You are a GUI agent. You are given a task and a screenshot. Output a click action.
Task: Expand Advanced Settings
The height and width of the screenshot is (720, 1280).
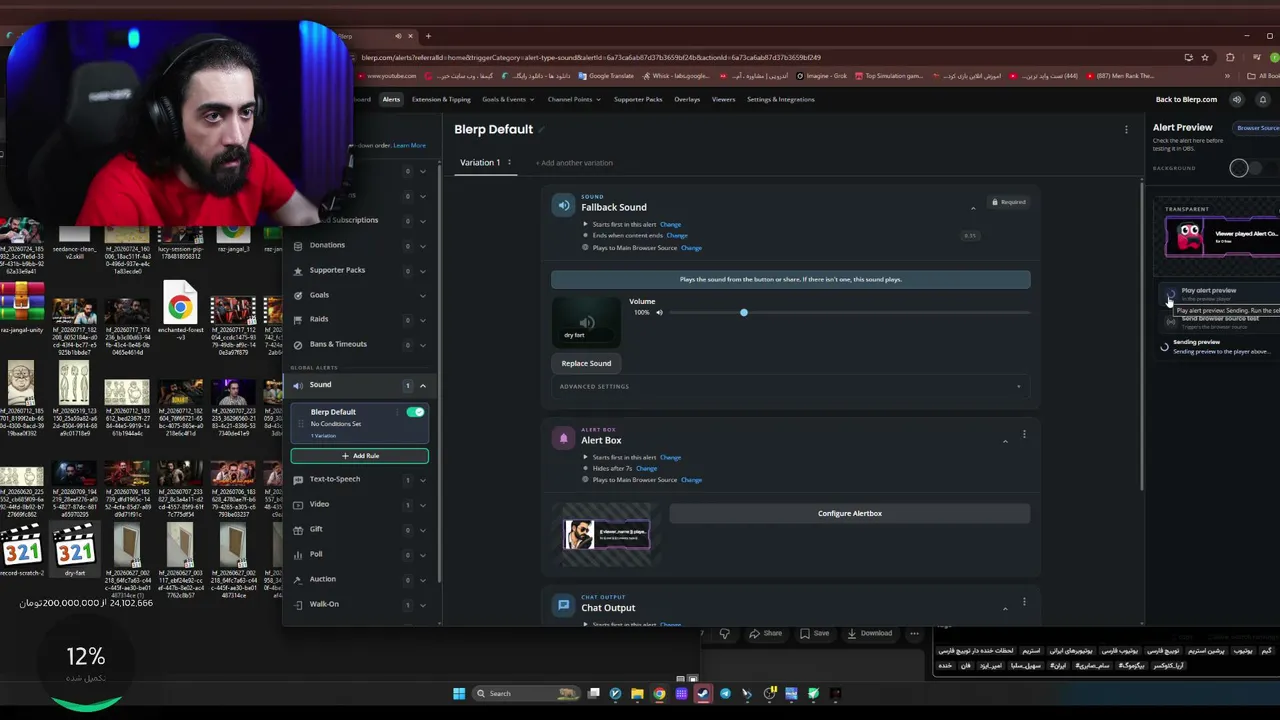(790, 386)
